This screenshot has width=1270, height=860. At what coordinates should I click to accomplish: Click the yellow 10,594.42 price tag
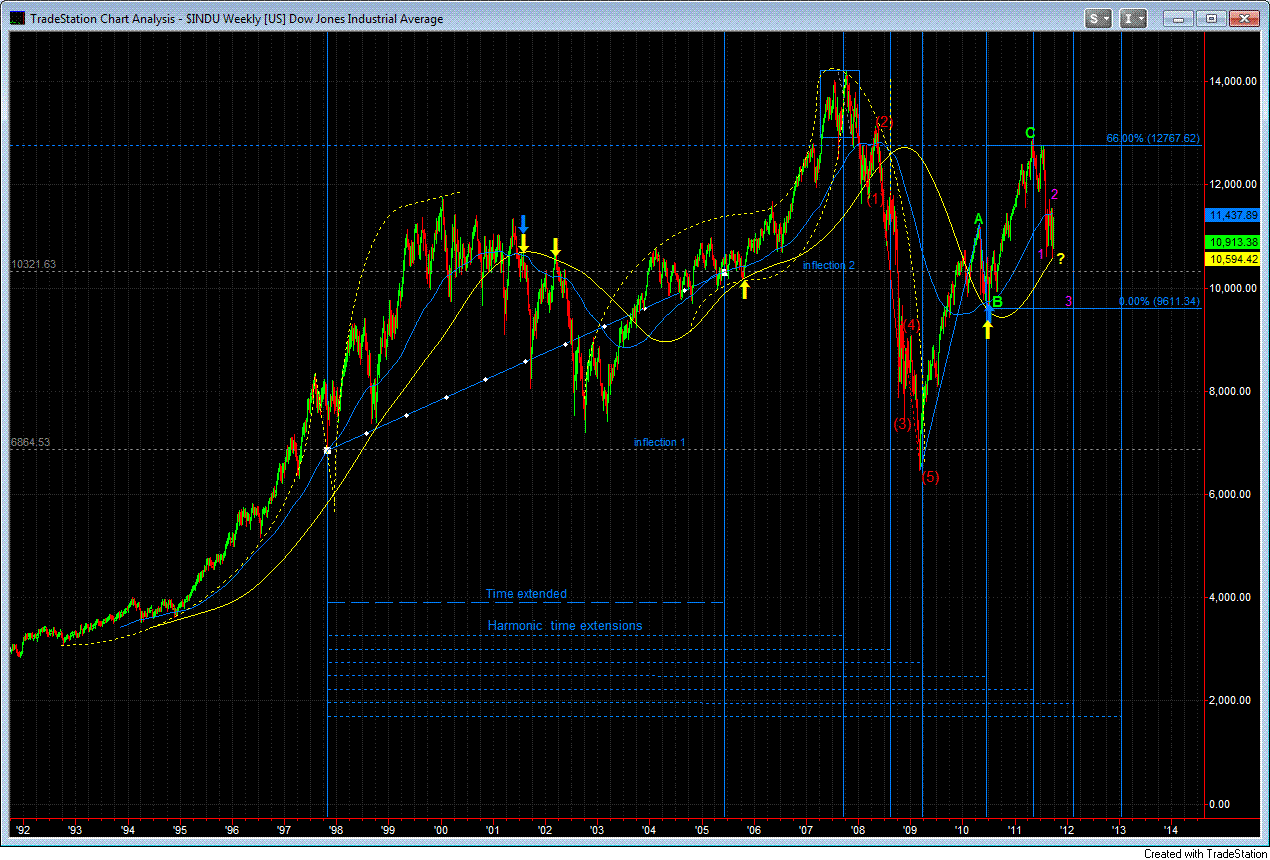[1233, 259]
